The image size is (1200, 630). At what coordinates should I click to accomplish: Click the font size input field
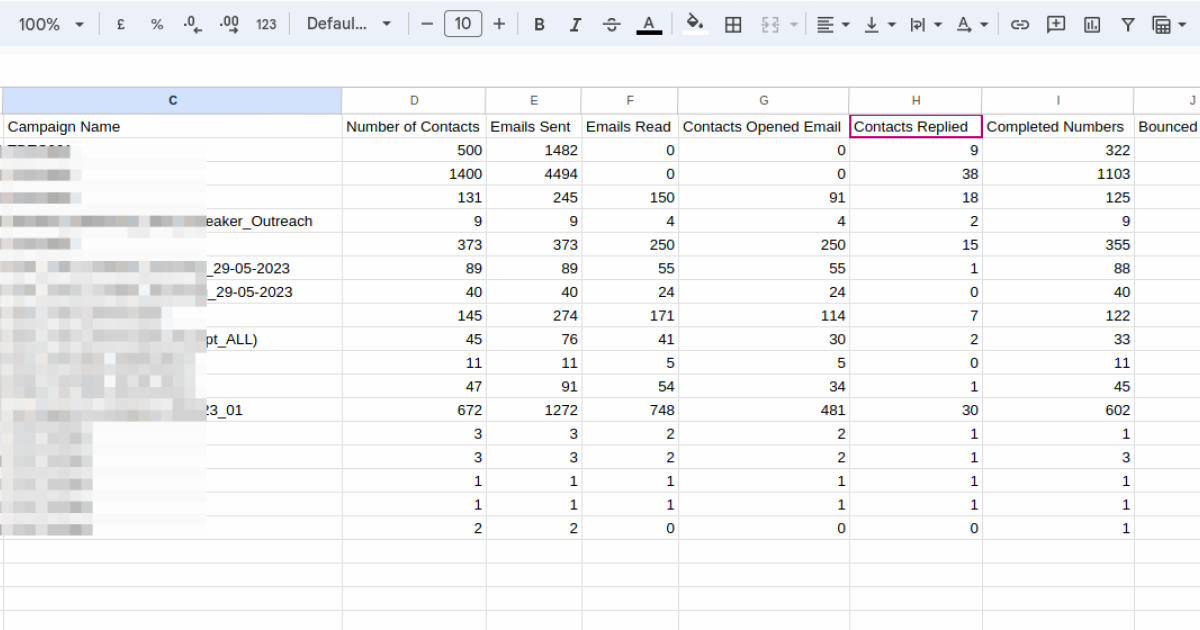pos(462,24)
